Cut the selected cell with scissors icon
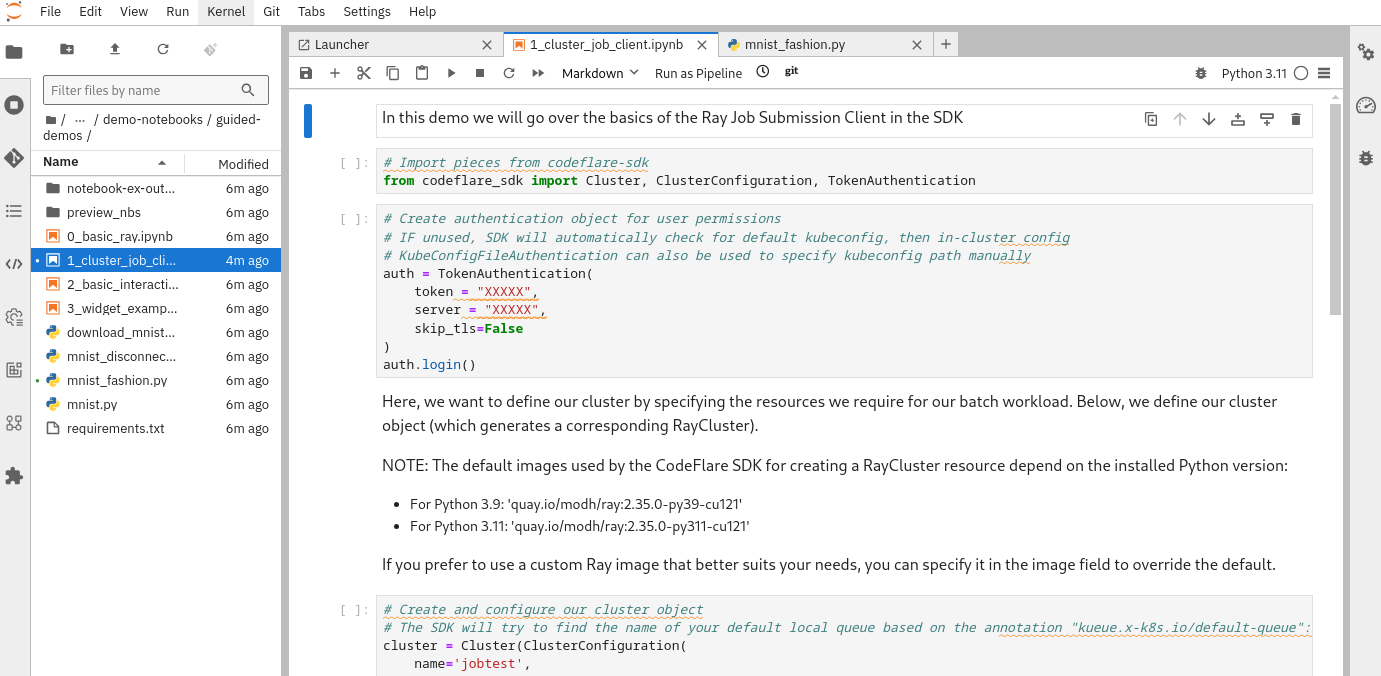 pos(364,73)
